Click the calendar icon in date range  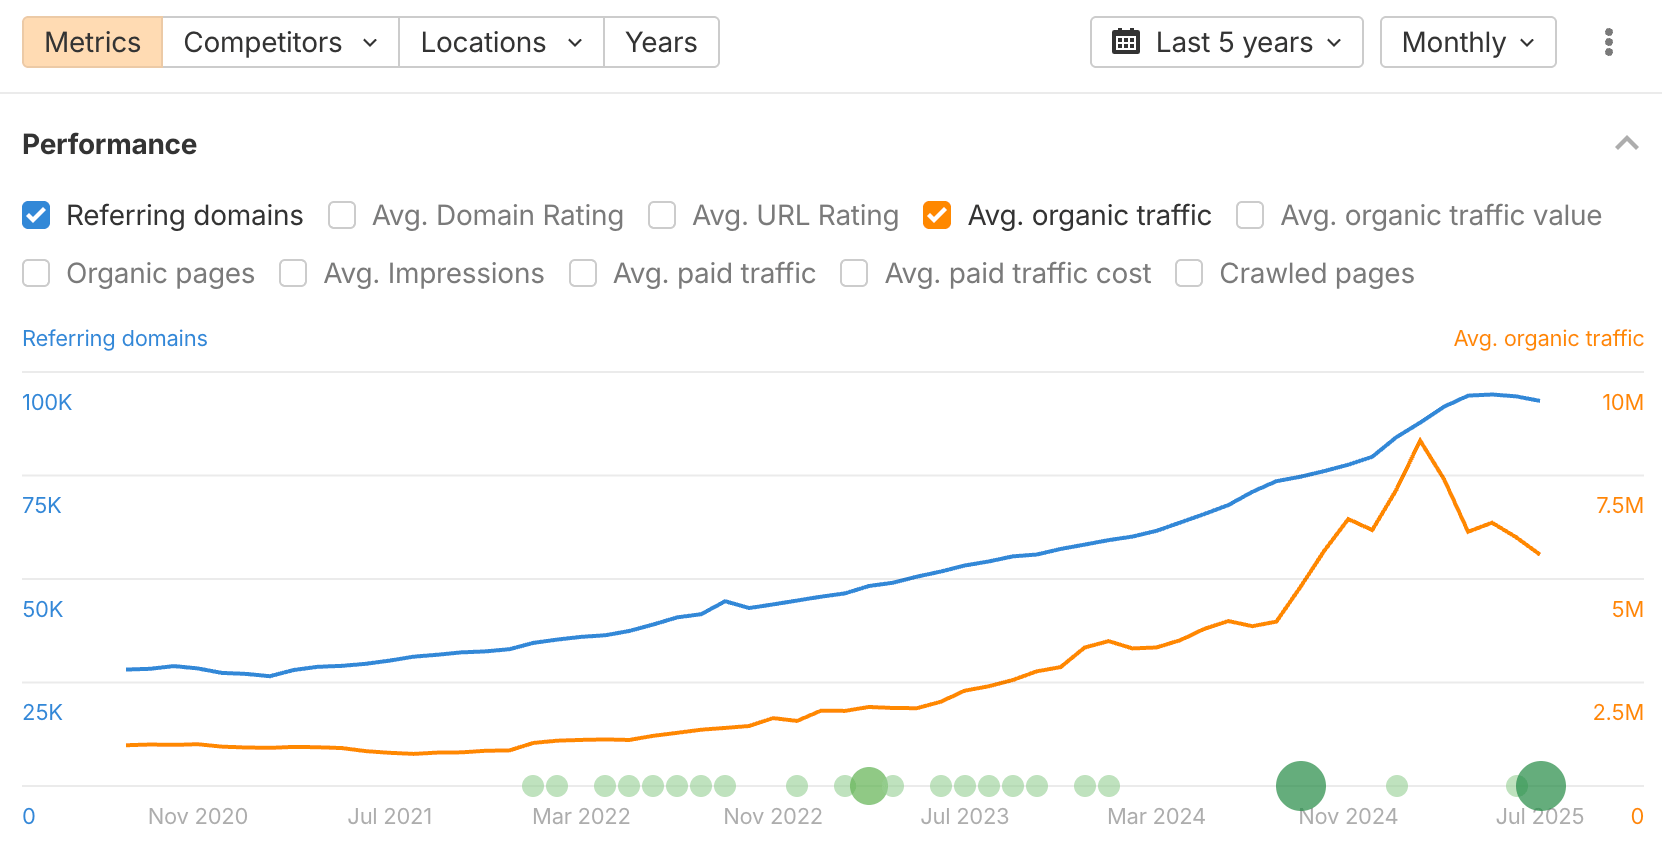pos(1126,42)
